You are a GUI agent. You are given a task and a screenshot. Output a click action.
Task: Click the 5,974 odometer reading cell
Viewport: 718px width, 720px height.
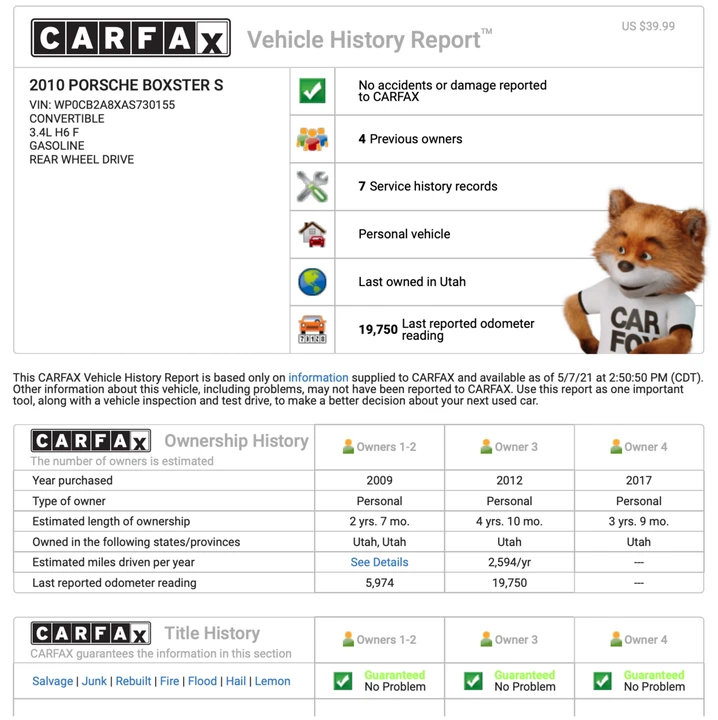coord(379,583)
